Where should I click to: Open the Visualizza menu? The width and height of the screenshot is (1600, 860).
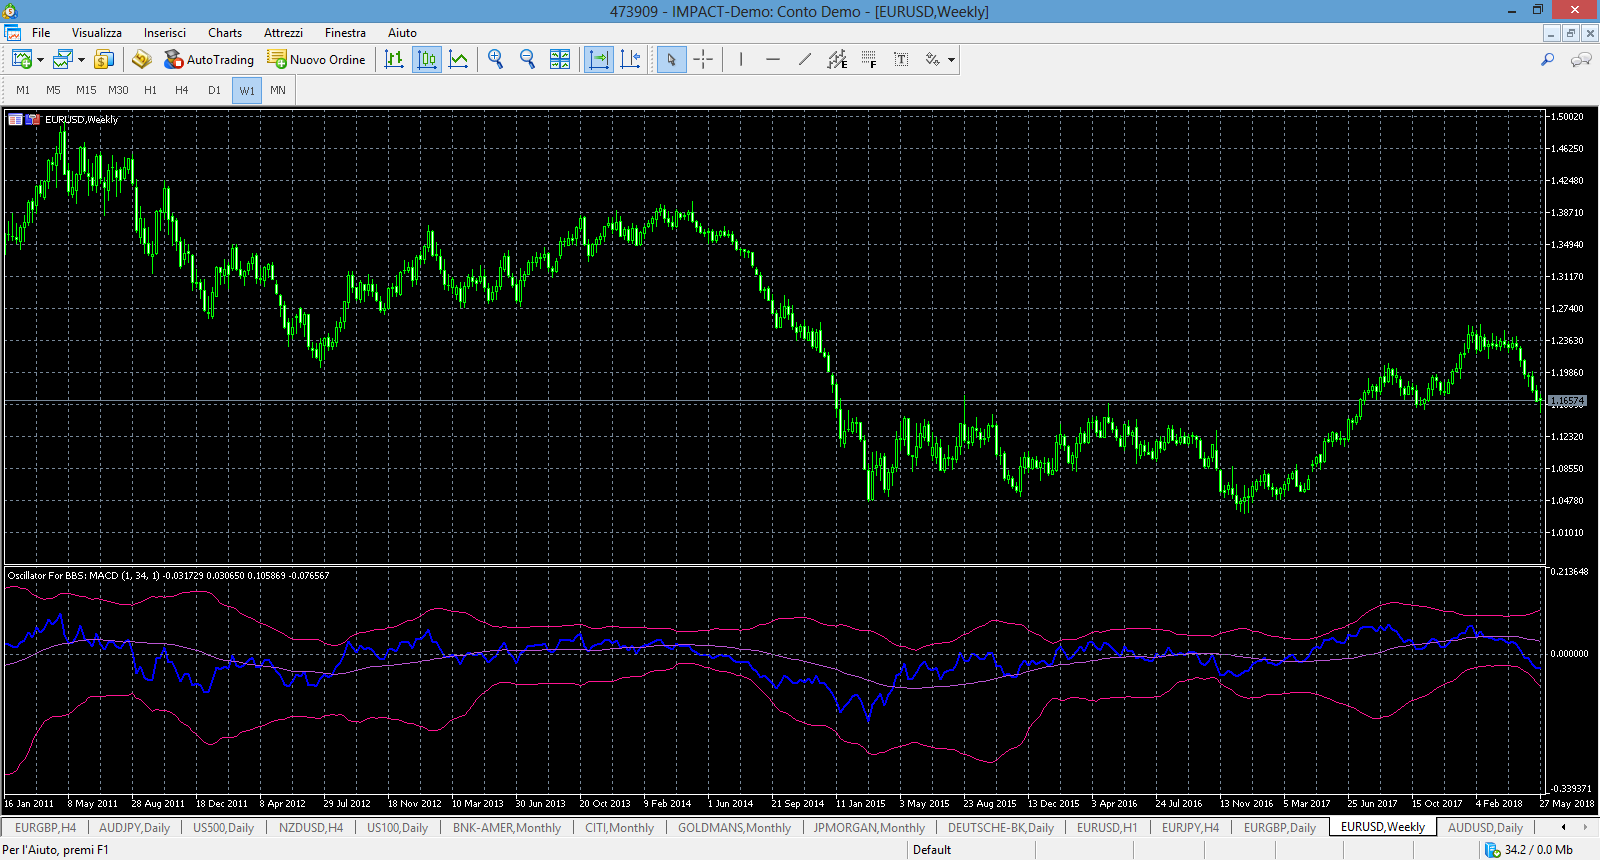coord(97,33)
